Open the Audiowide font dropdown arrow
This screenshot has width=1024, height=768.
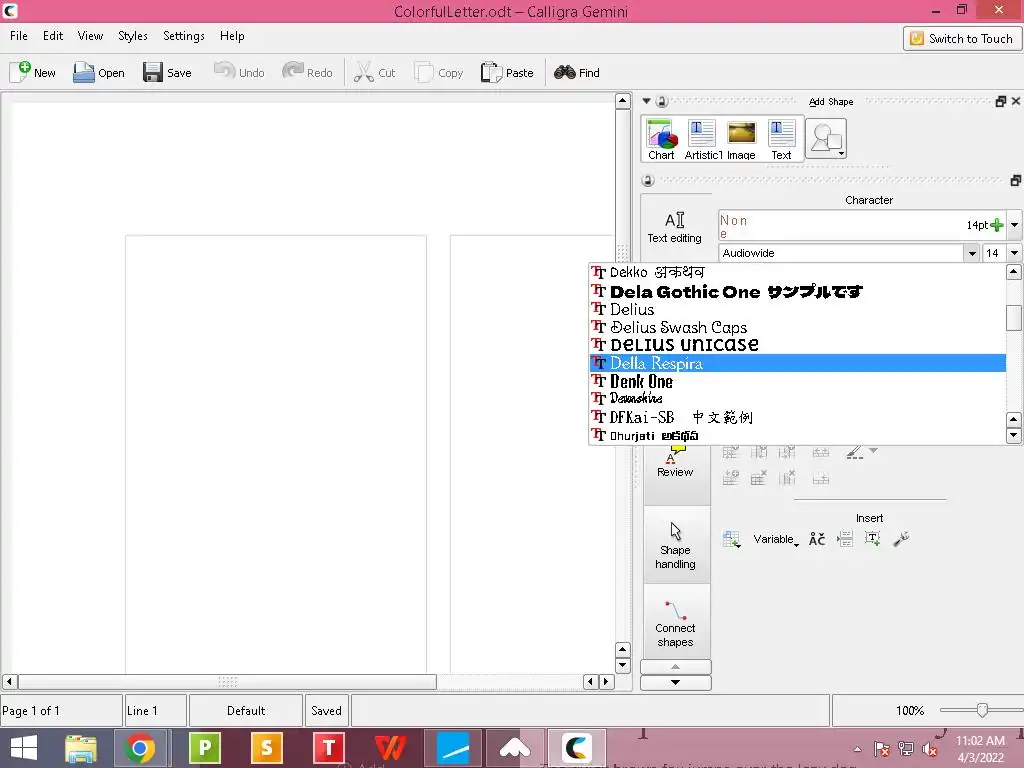[x=972, y=253]
